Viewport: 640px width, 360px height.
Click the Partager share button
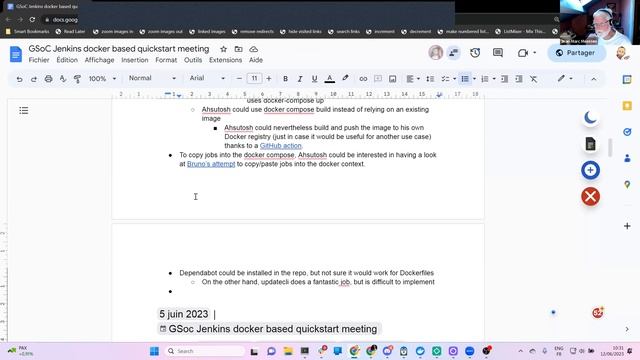[x=576, y=53]
